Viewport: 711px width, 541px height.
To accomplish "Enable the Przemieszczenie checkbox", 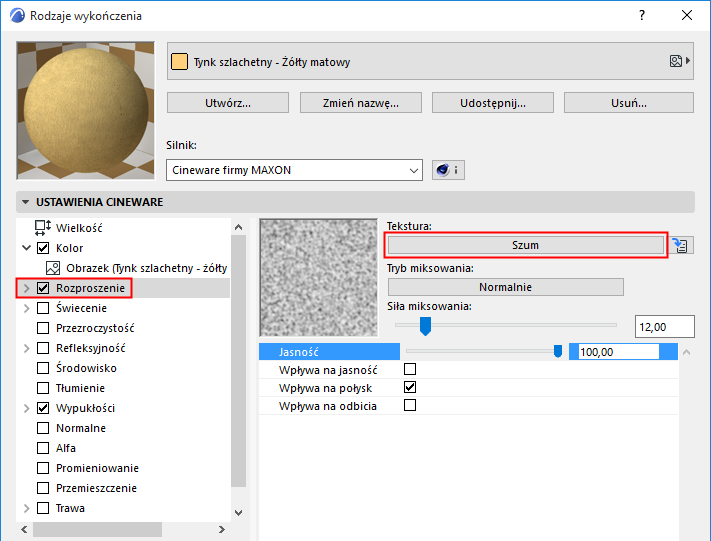I will tap(43, 488).
